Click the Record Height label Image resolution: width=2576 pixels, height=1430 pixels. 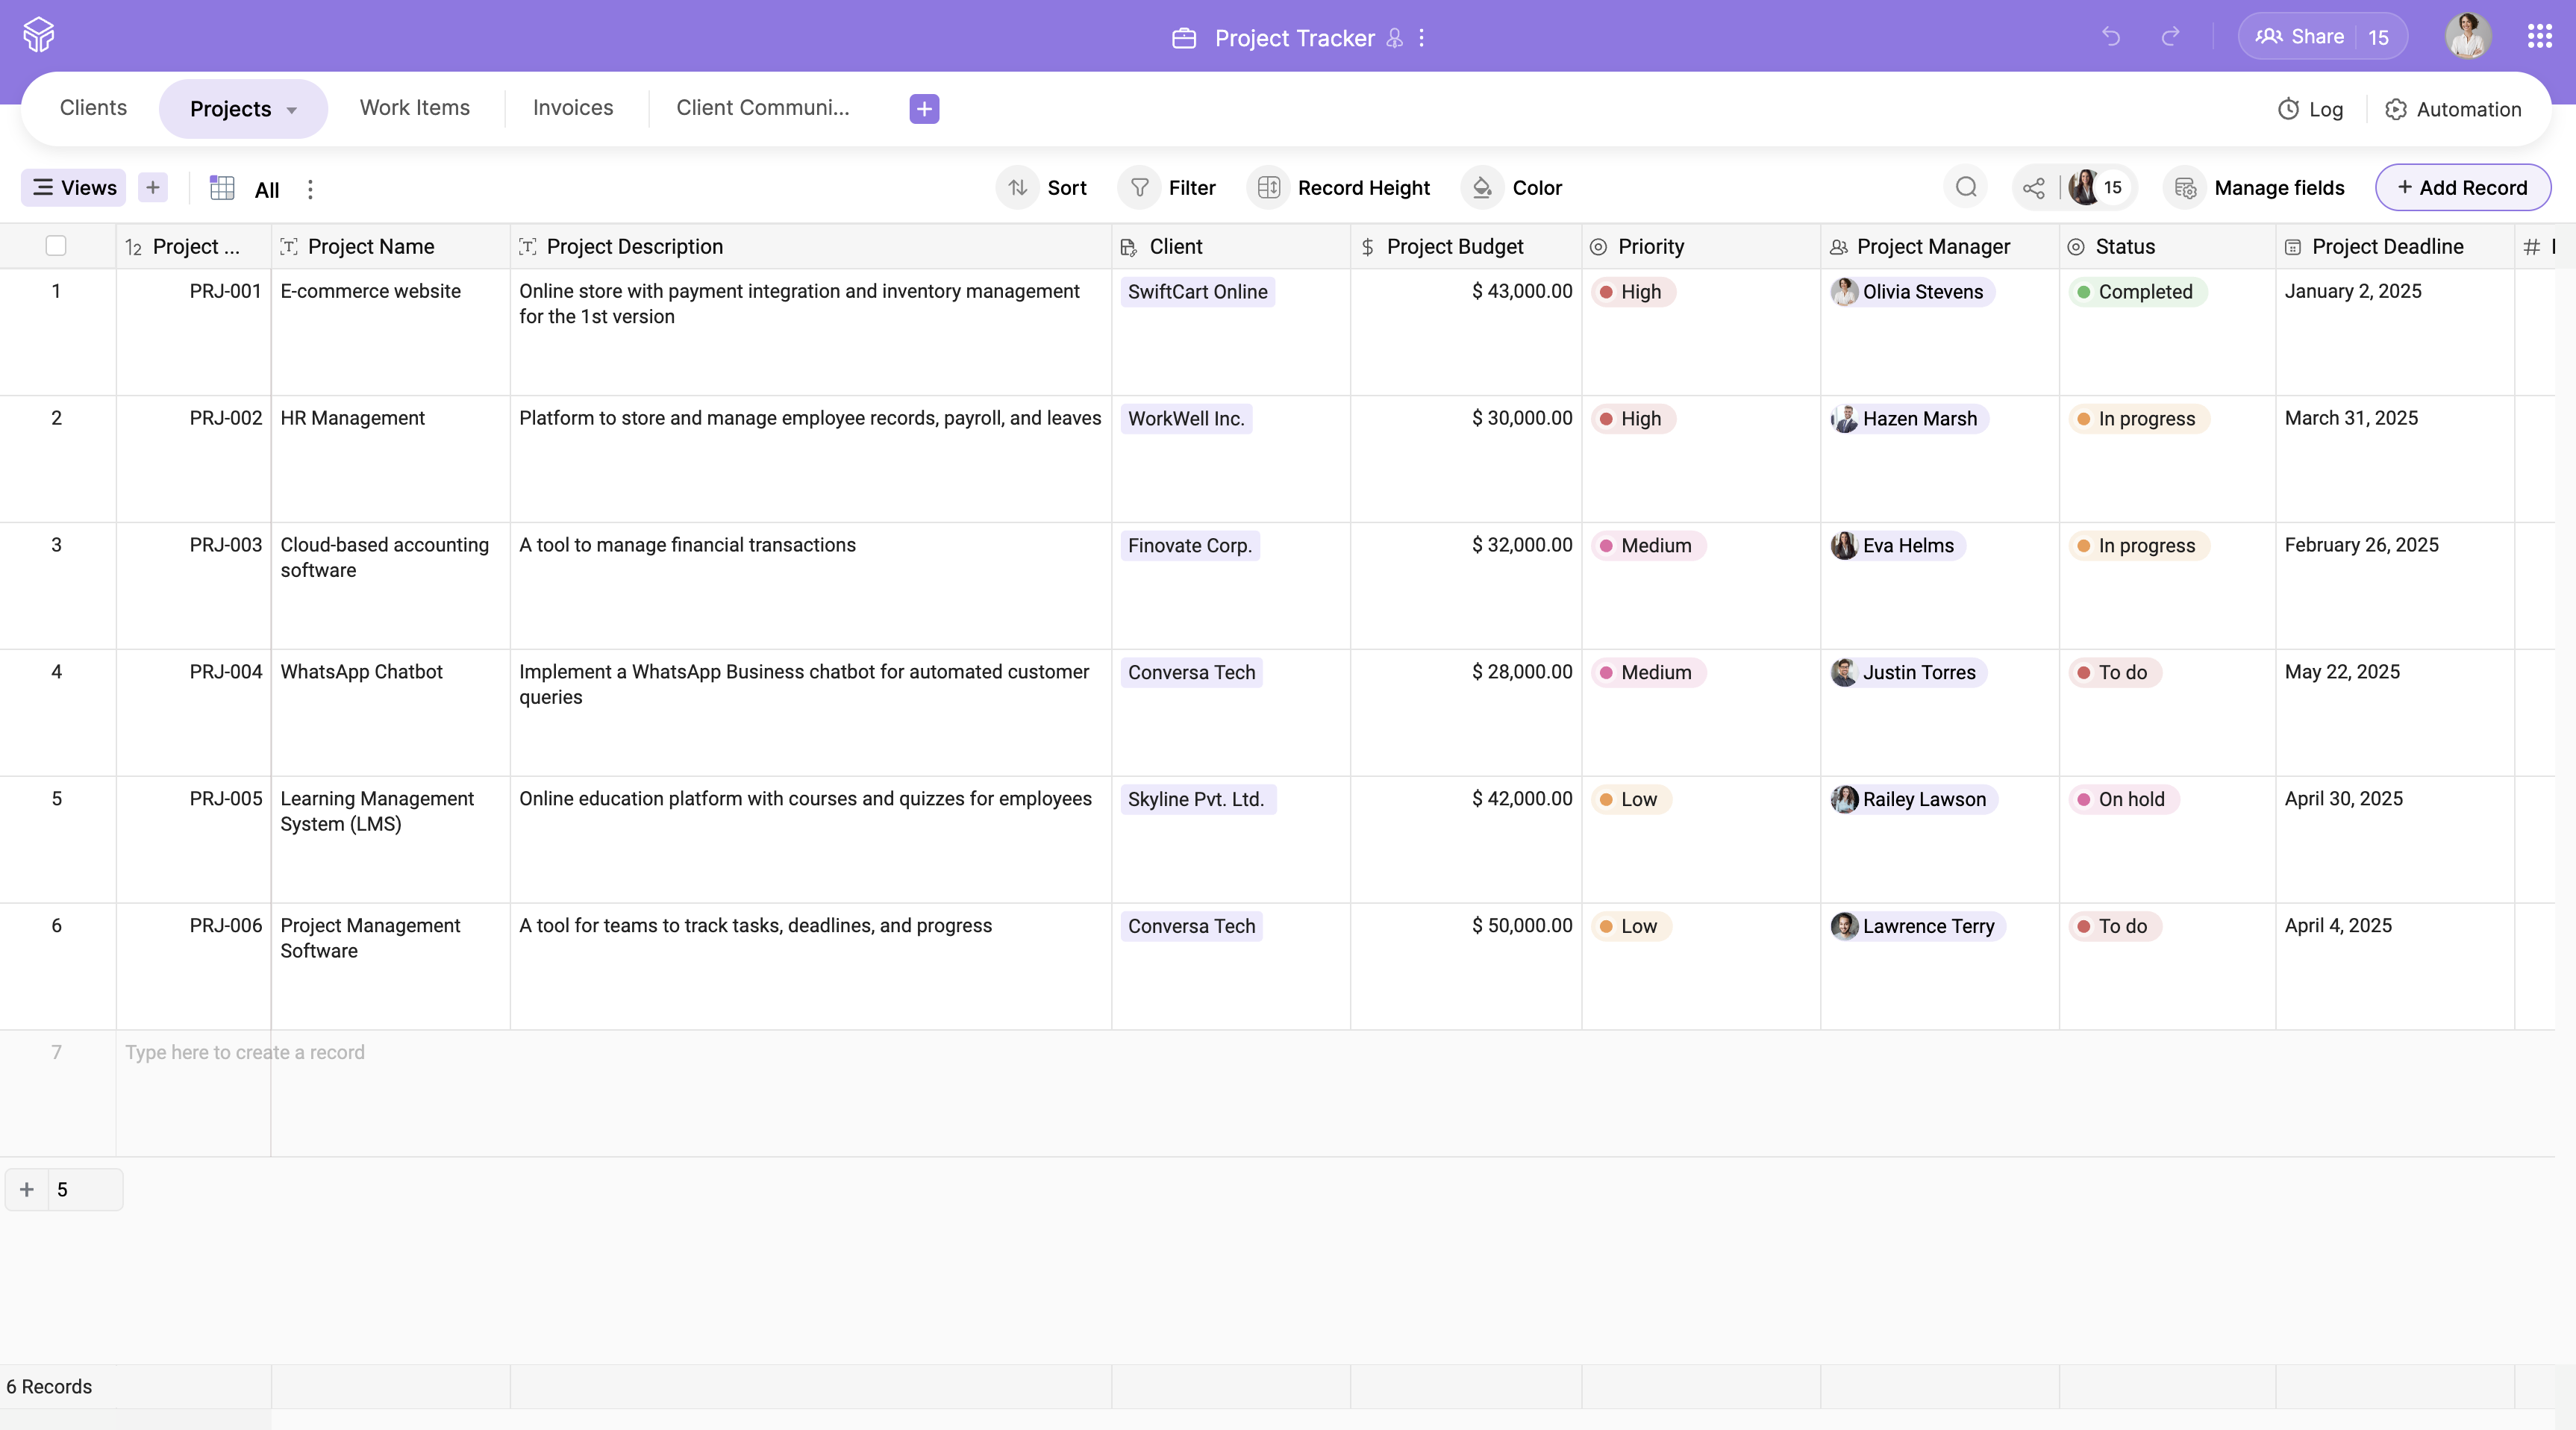[1363, 188]
